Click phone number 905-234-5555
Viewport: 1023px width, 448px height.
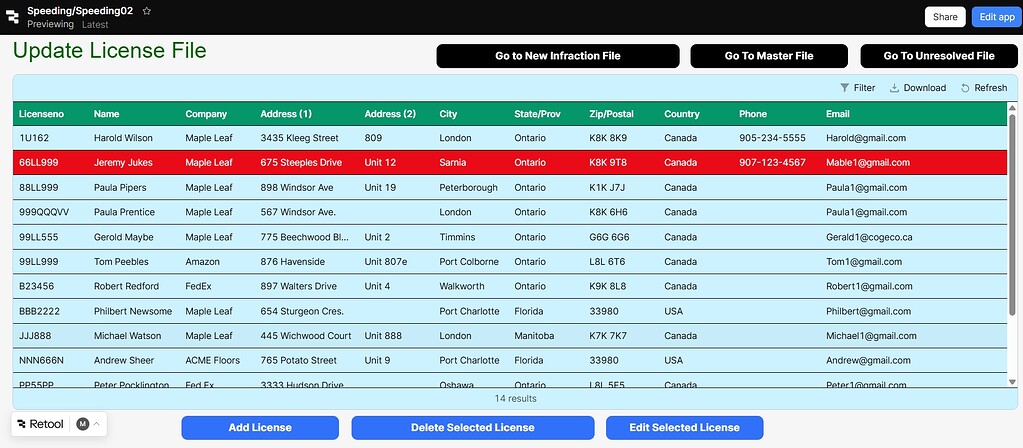click(x=772, y=138)
